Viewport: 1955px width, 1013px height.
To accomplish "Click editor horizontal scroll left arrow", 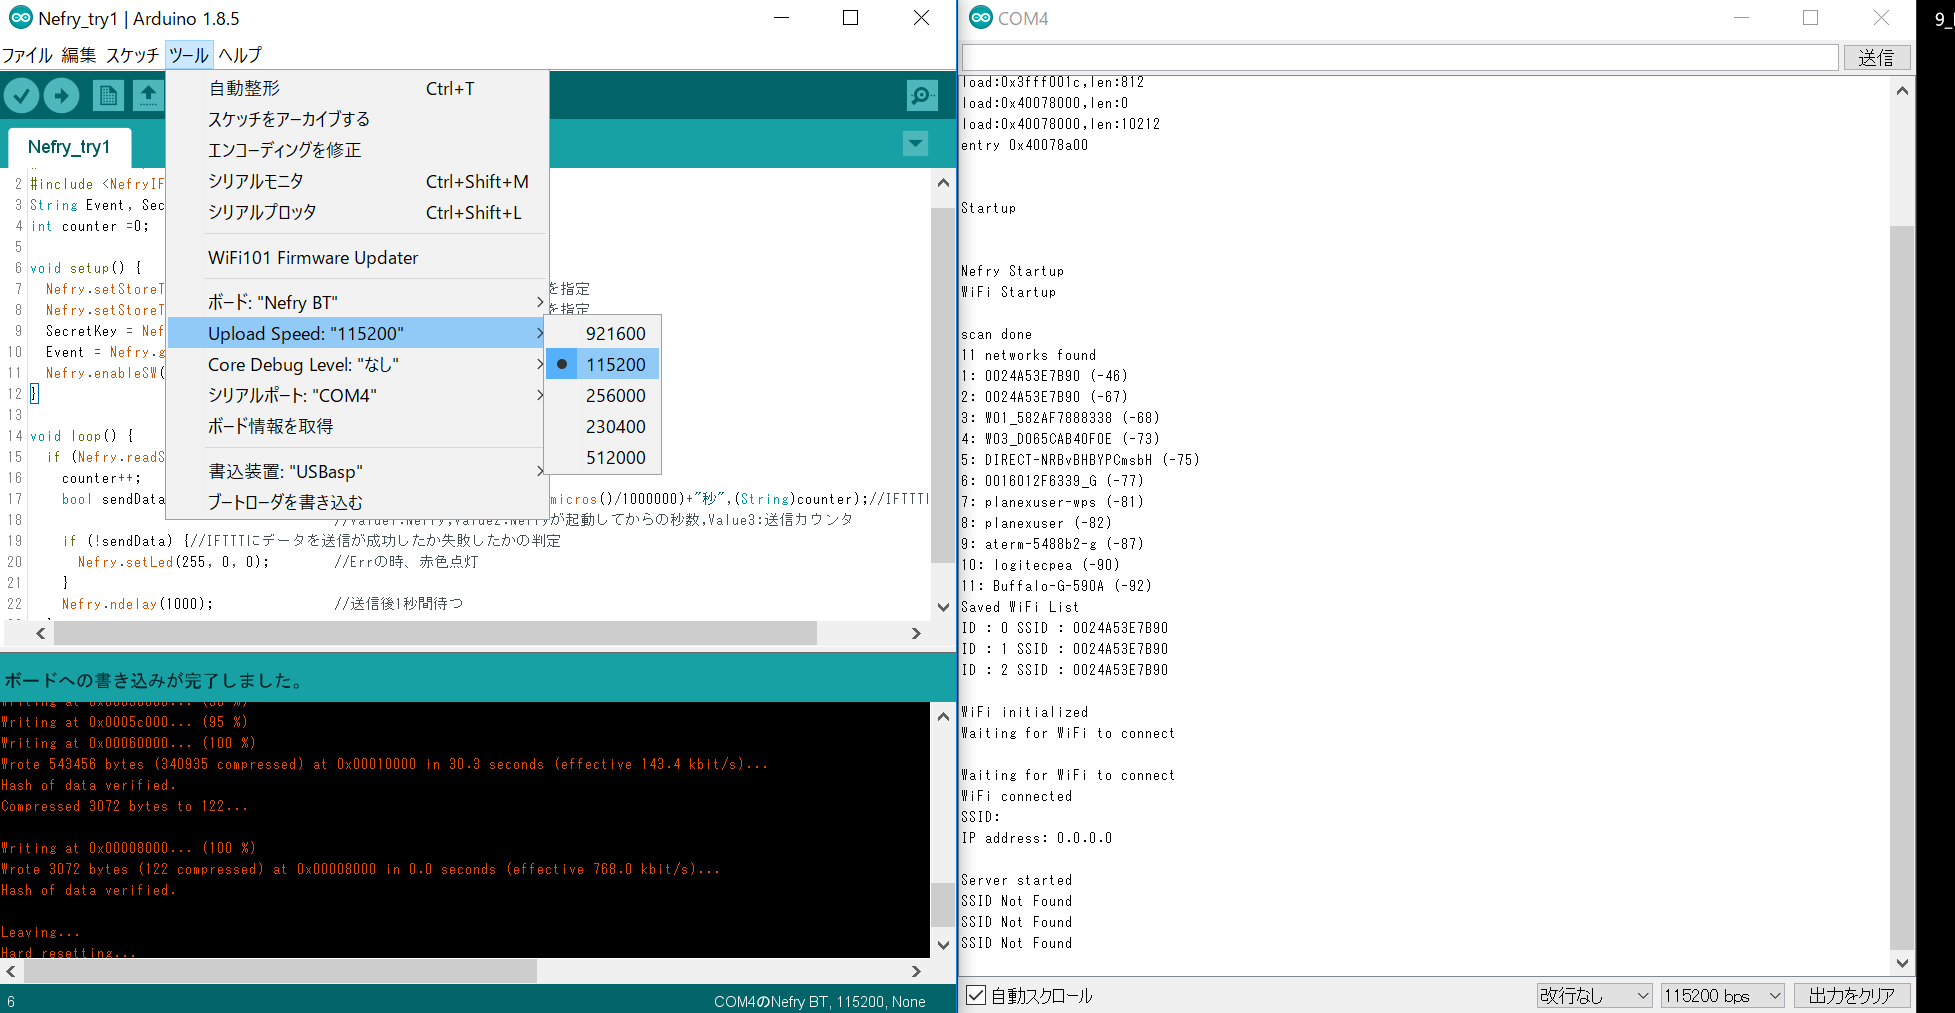I will 41,633.
